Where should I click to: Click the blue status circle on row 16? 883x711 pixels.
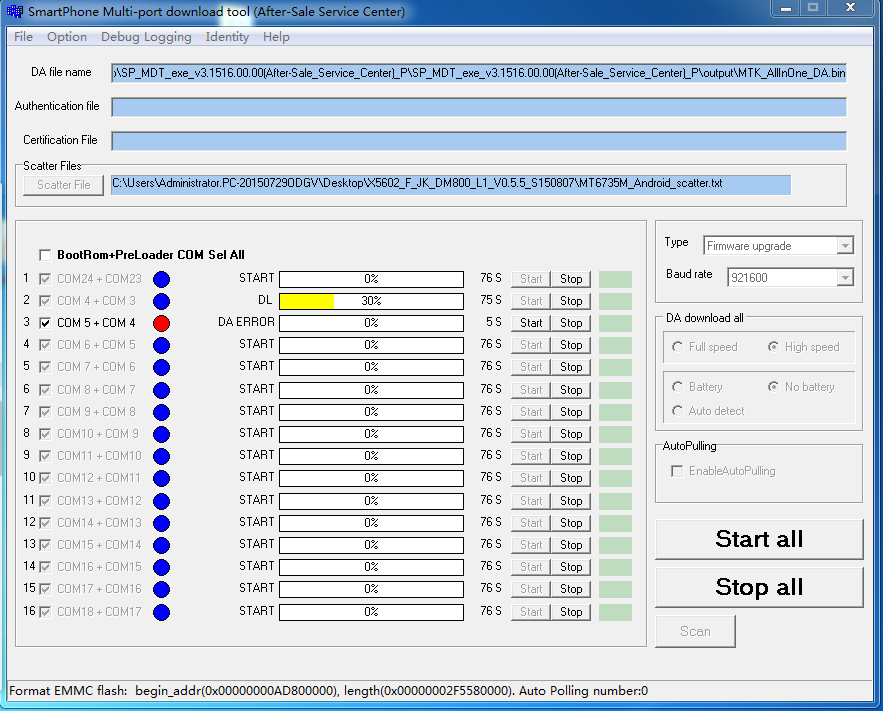click(x=161, y=612)
